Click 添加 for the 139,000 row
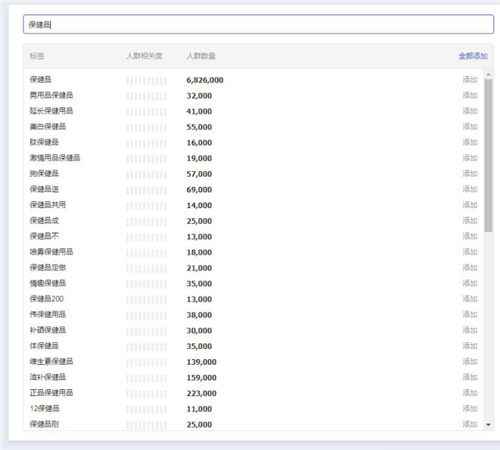This screenshot has width=500, height=450. pos(470,362)
